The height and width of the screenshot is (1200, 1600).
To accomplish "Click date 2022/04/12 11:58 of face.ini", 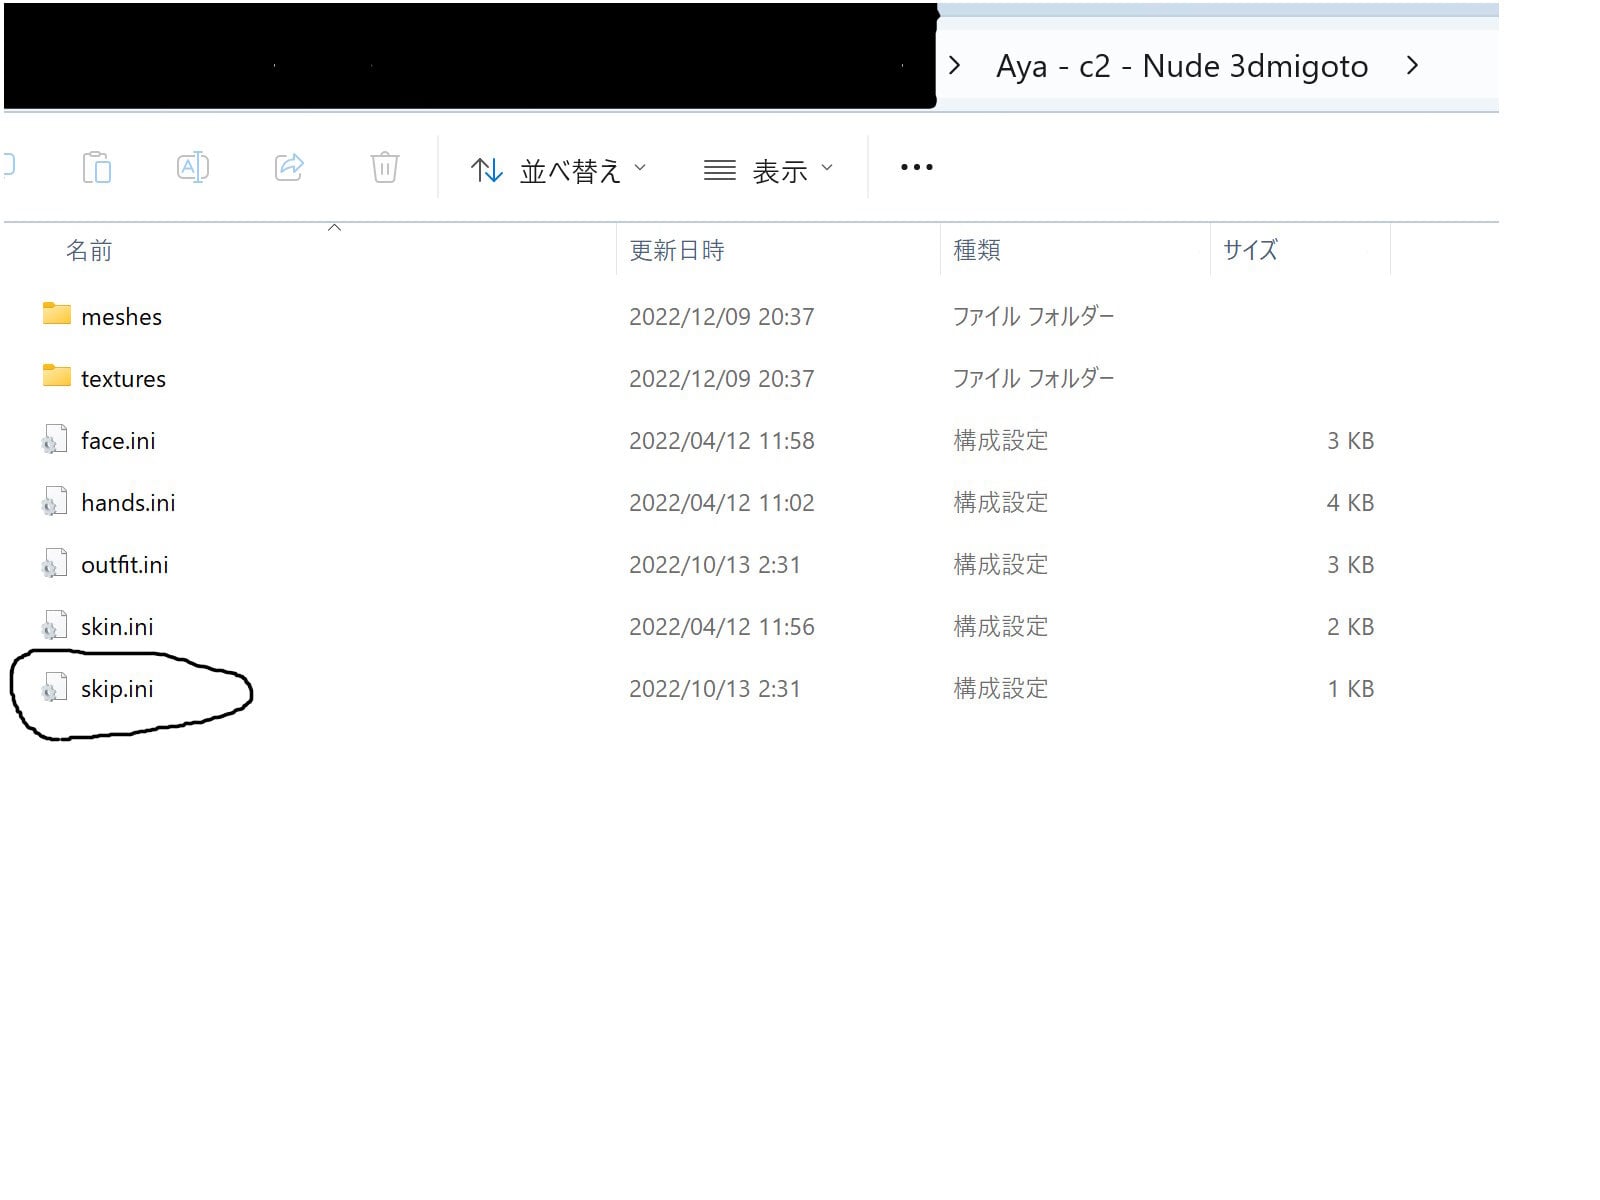I will (722, 441).
